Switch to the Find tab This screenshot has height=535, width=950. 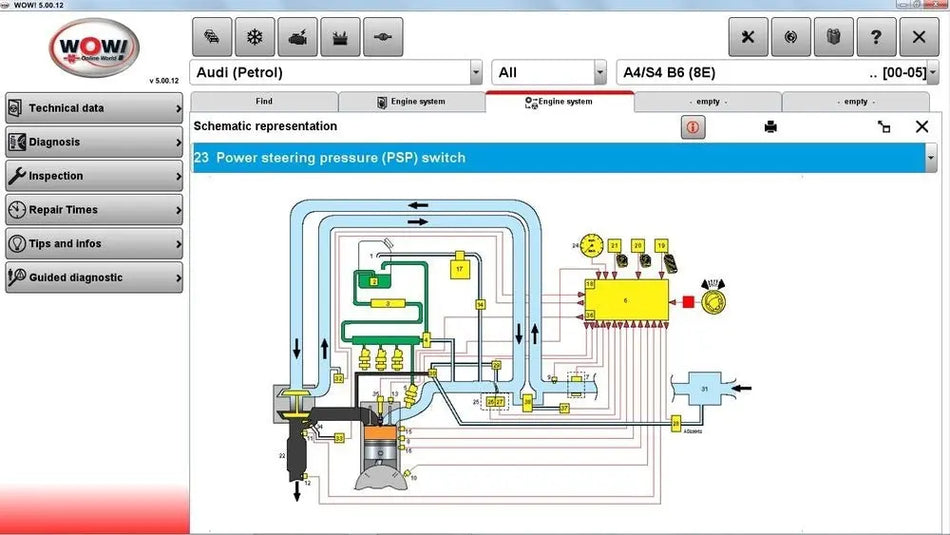(264, 101)
